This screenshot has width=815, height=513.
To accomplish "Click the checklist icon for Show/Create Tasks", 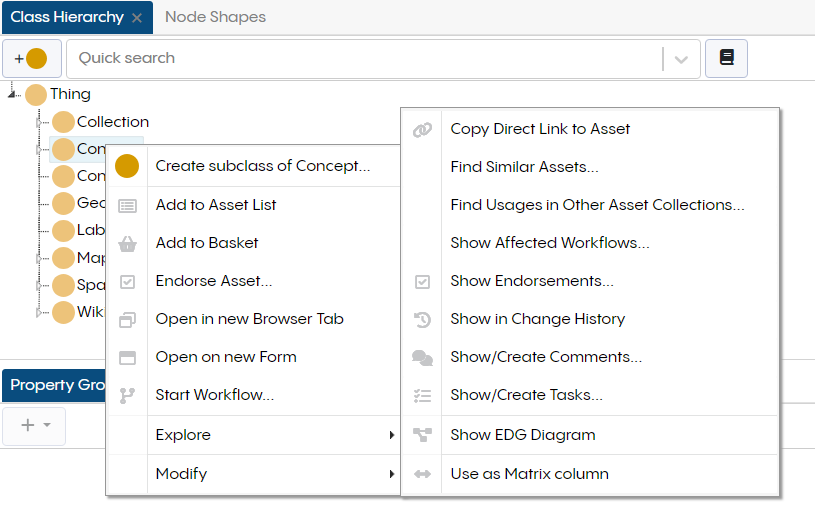I will [422, 396].
